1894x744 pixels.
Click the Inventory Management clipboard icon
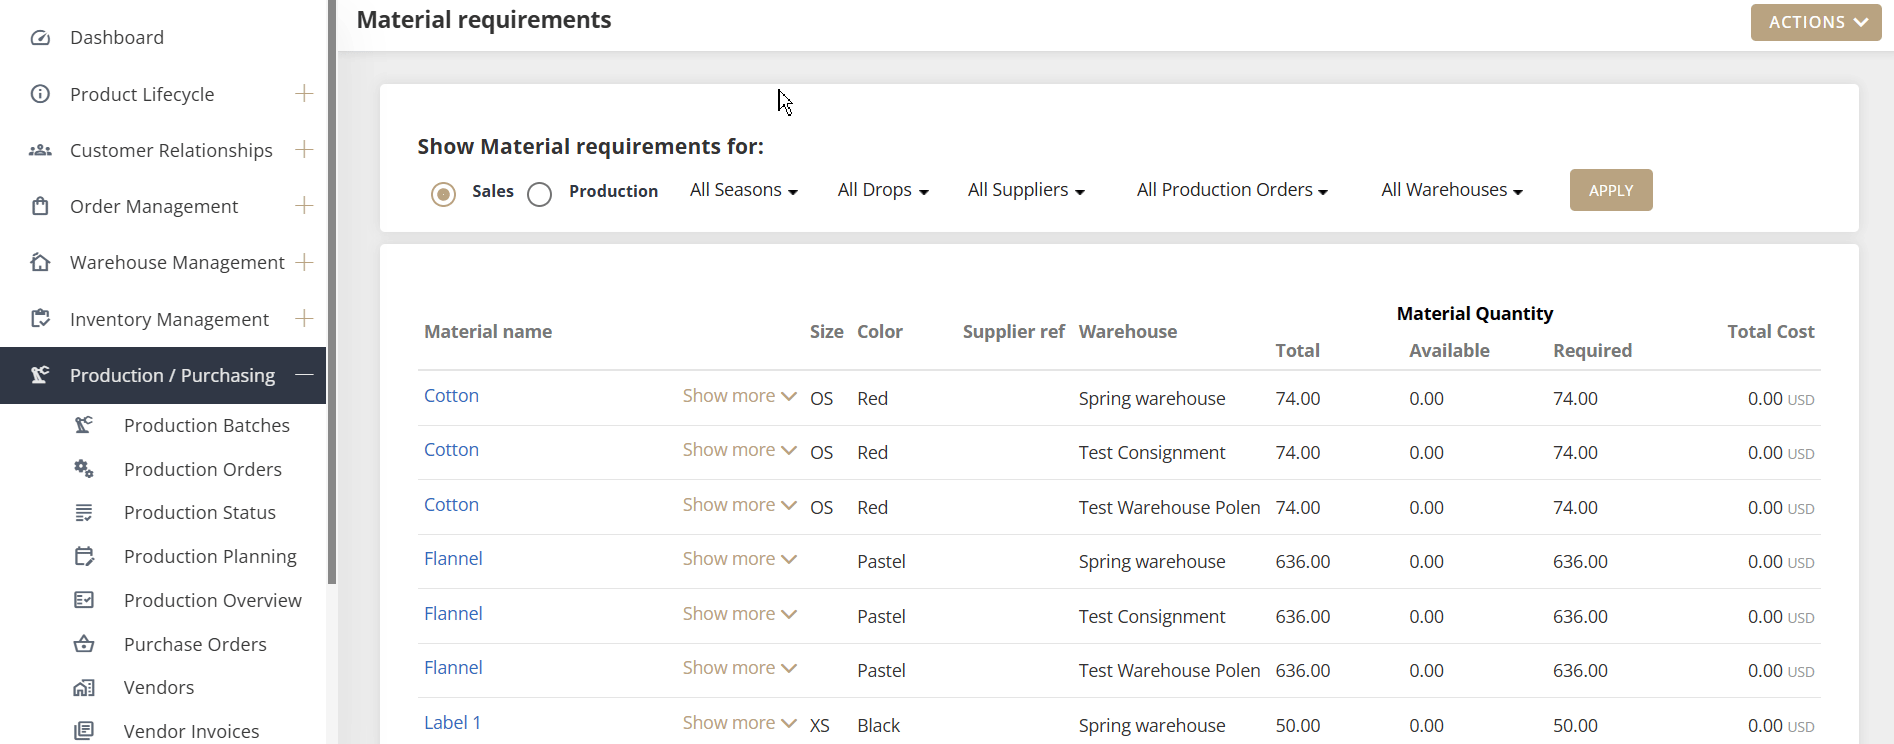tap(40, 319)
